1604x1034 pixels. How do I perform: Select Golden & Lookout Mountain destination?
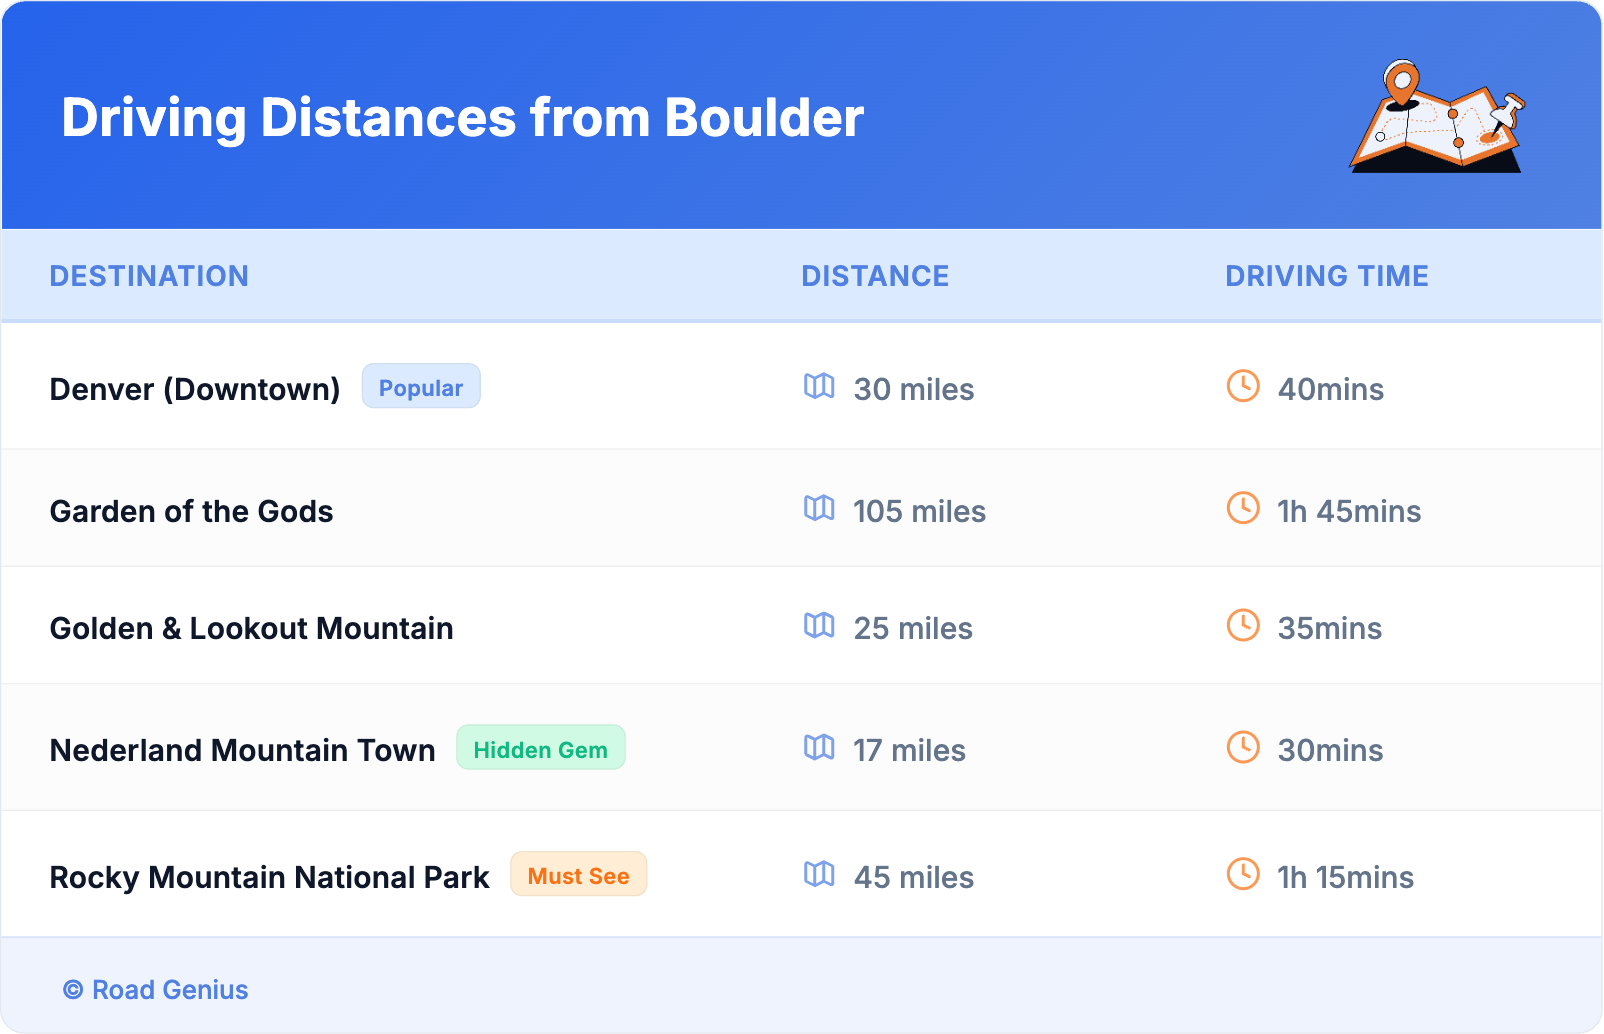pos(251,628)
